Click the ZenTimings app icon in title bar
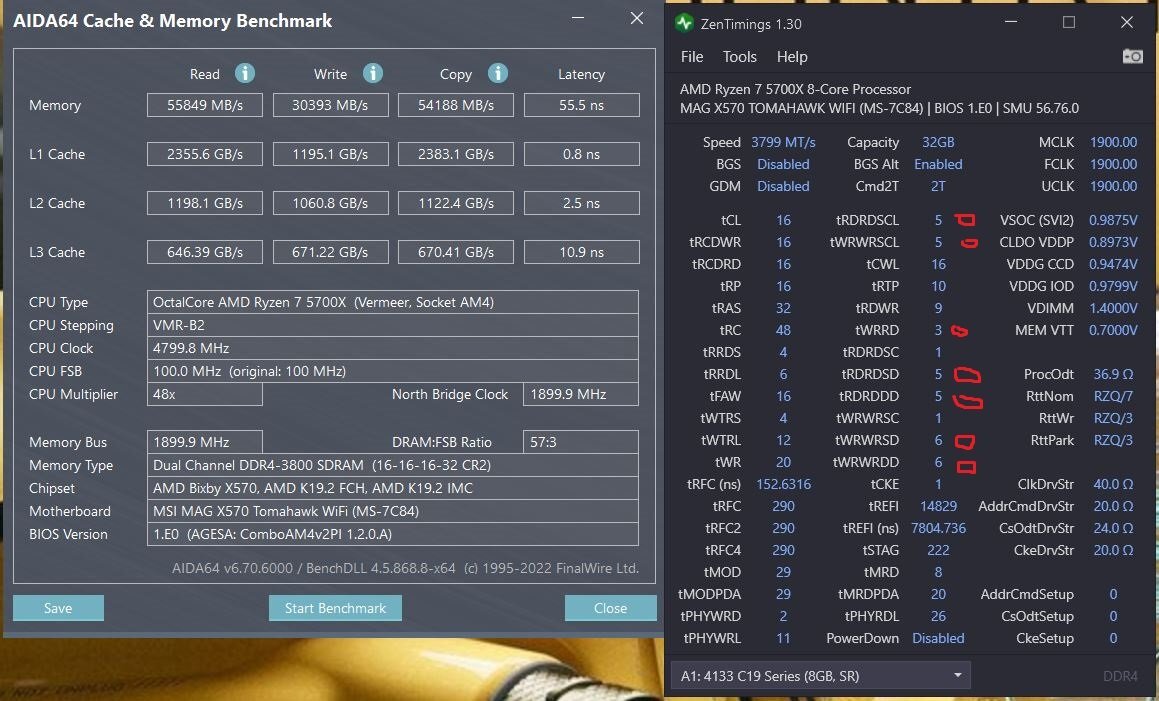This screenshot has height=701, width=1159. (x=684, y=24)
